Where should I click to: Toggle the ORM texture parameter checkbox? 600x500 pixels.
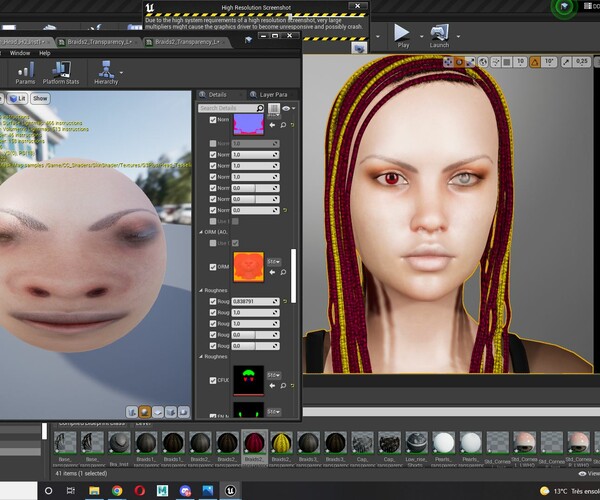213,267
